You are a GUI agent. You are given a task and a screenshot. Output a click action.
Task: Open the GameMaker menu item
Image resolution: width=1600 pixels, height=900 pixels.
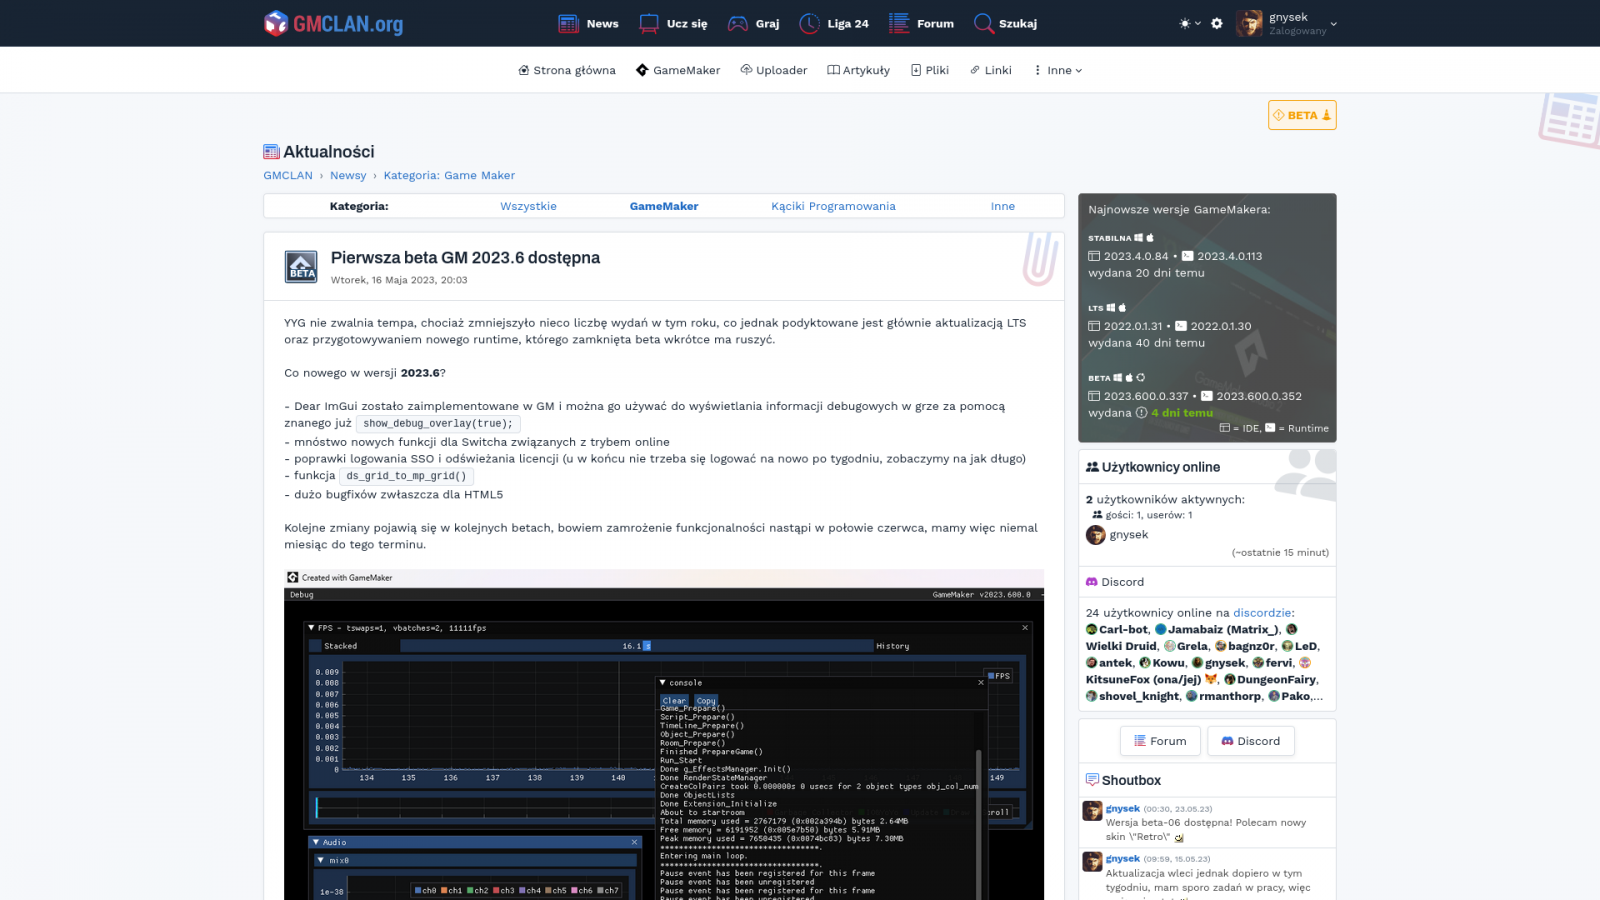click(x=677, y=70)
